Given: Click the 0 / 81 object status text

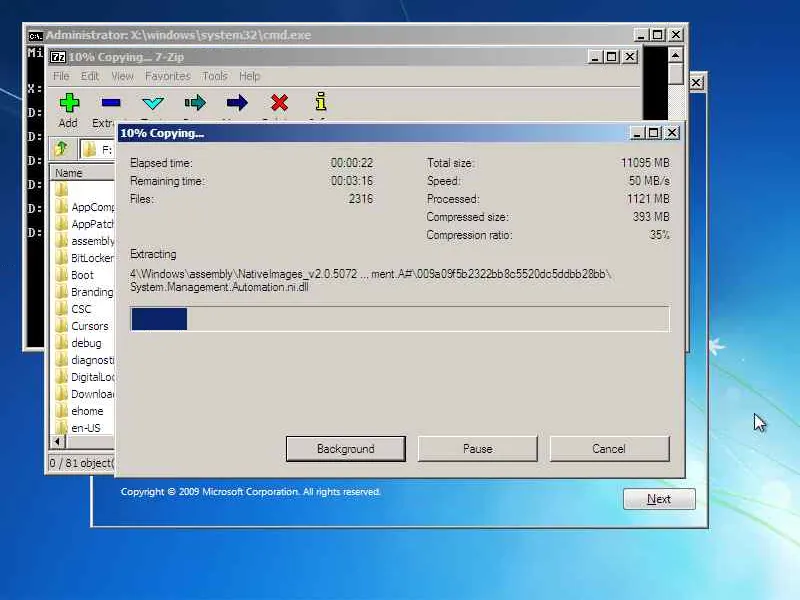Looking at the screenshot, I should tap(81, 463).
